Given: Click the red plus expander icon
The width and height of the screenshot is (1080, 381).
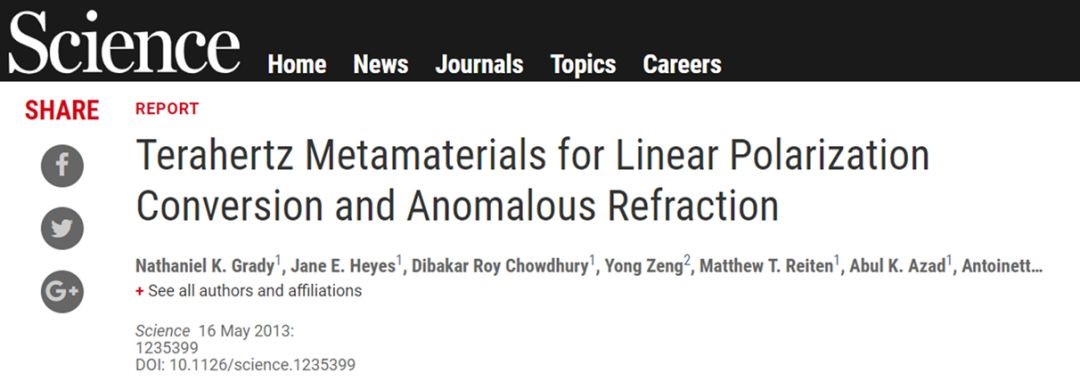Looking at the screenshot, I should (140, 291).
